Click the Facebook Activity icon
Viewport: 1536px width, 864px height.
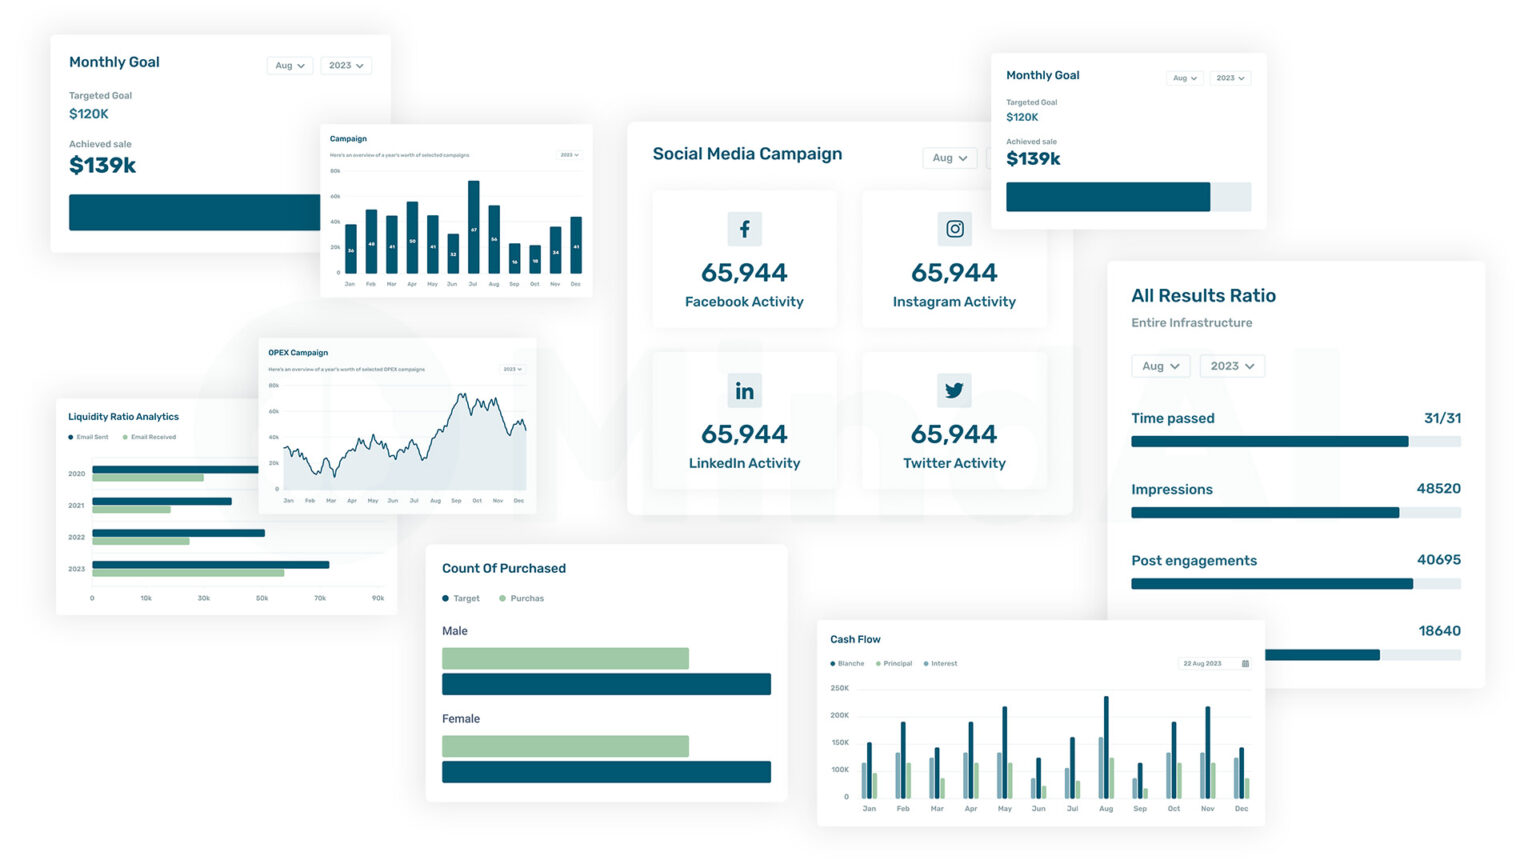pos(744,229)
